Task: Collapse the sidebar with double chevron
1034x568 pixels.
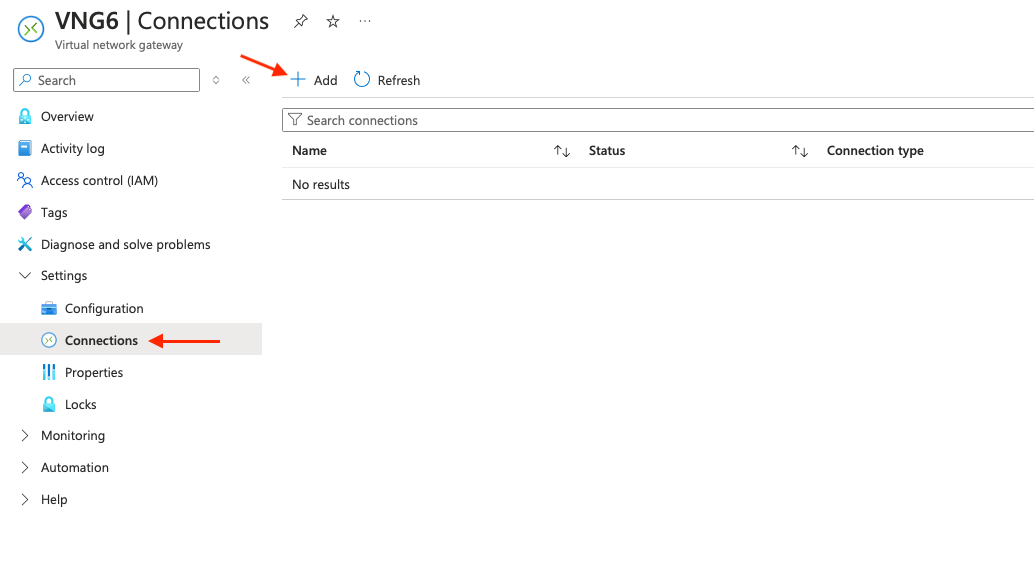Action: point(246,80)
